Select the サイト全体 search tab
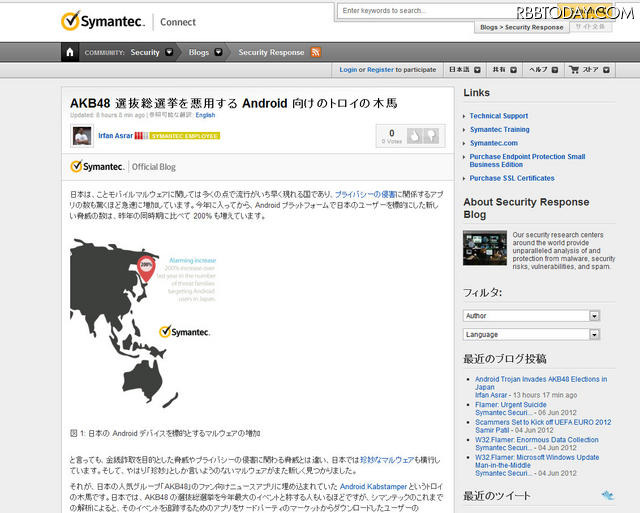This screenshot has width=640, height=513. click(x=591, y=27)
